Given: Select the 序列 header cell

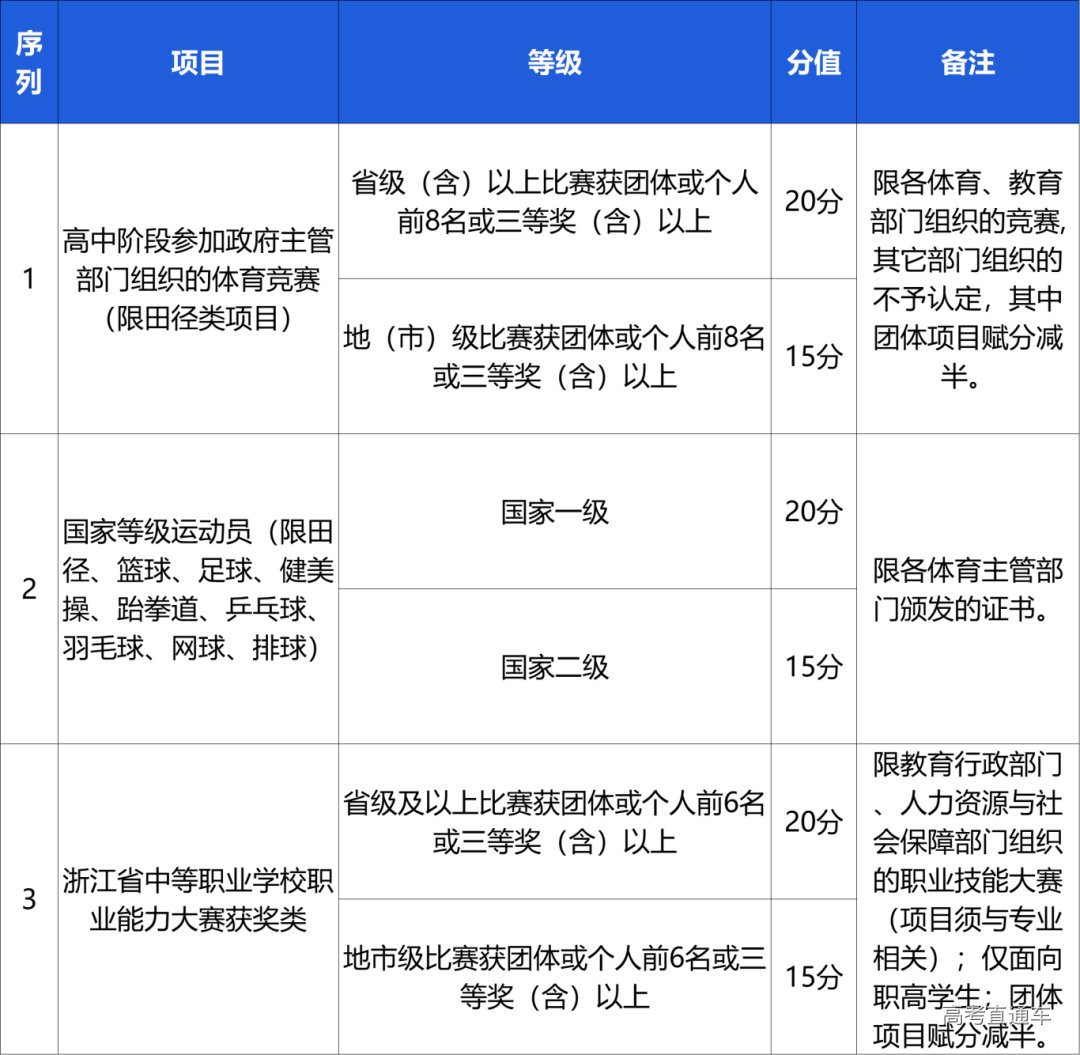Looking at the screenshot, I should (x=28, y=62).
